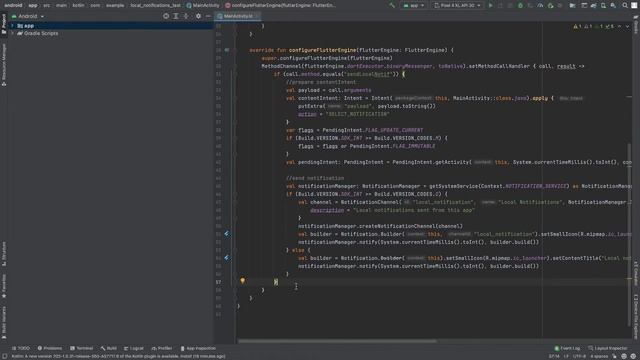Open Project panel settings gear
The width and height of the screenshot is (640, 360).
point(198,16)
